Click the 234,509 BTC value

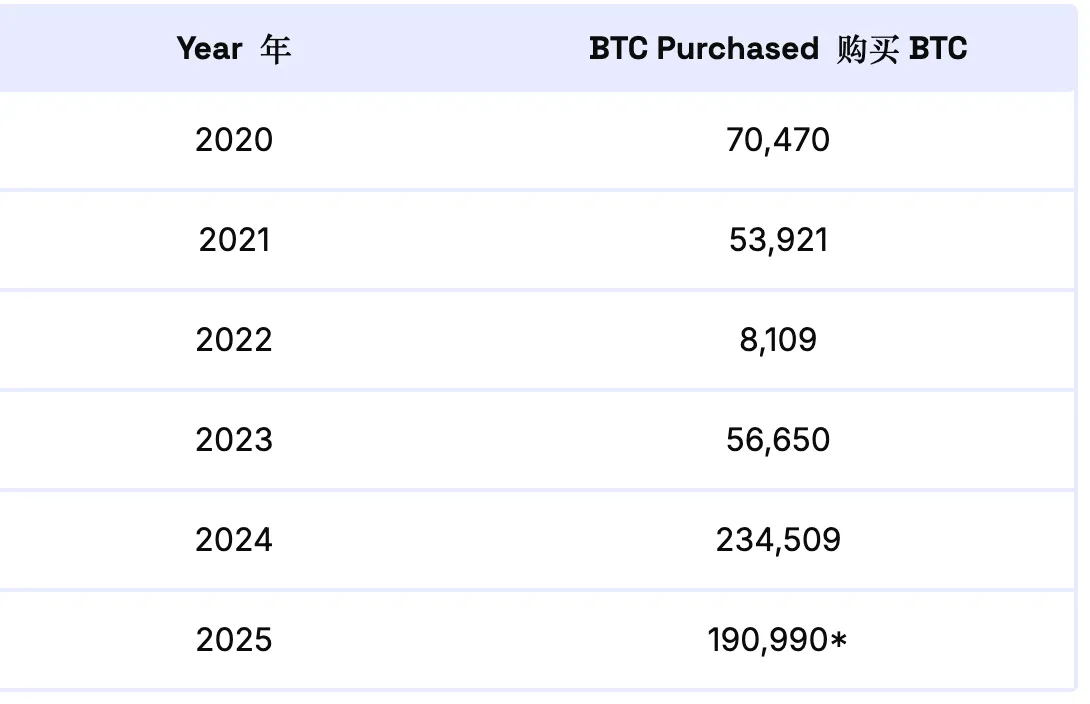point(778,540)
